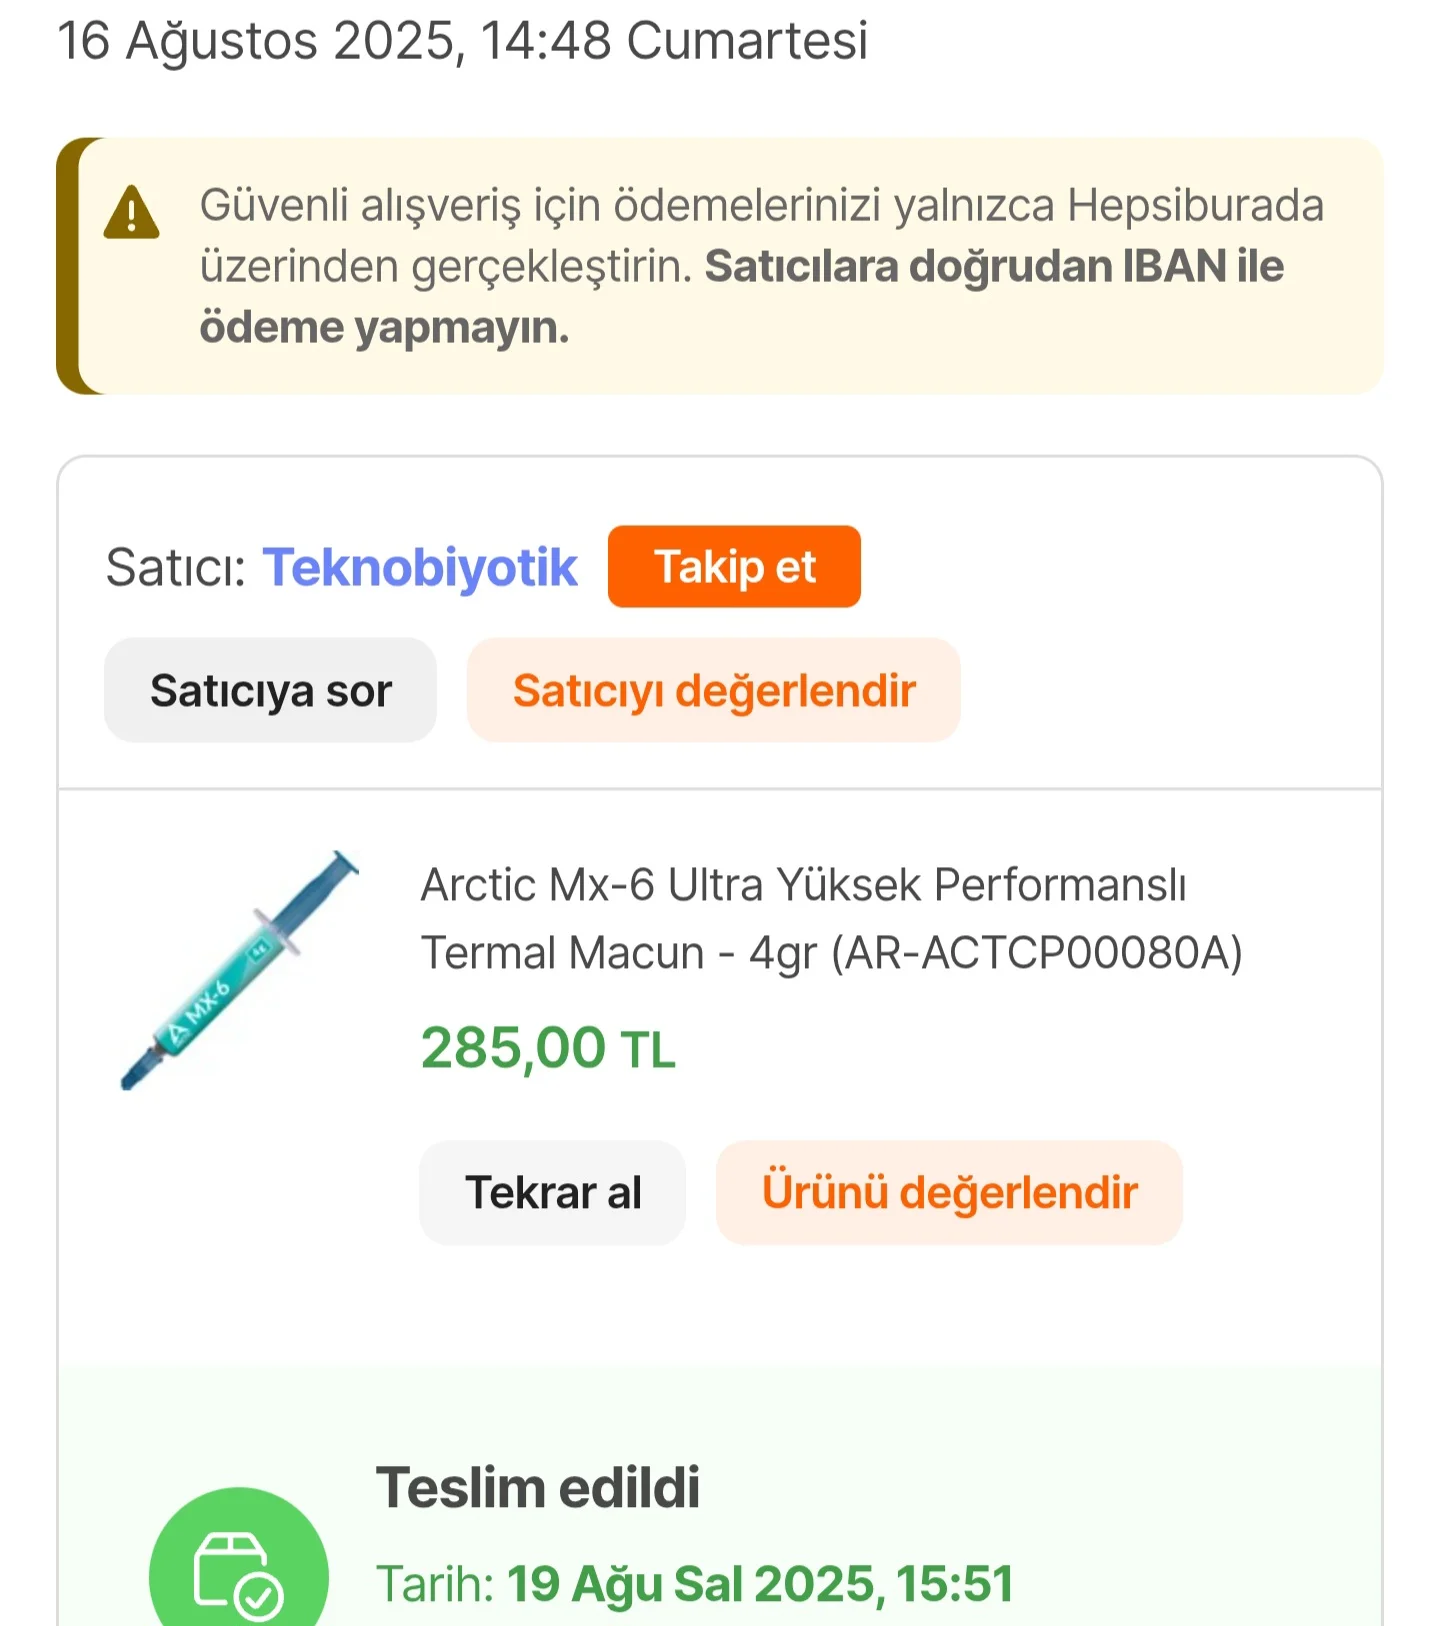Screen dimensions: 1440x1626
Task: Review the item via Ürünü değerlendir
Action: click(x=949, y=1192)
